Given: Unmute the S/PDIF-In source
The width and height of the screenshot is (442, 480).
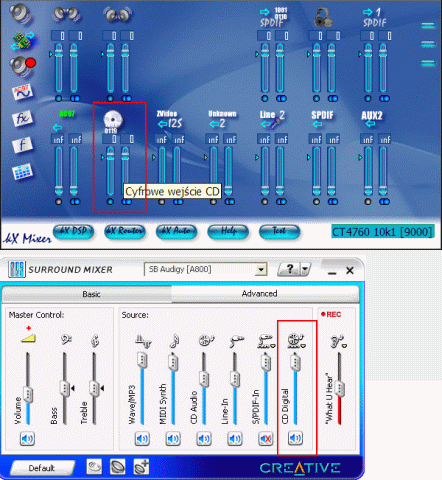Looking at the screenshot, I should pos(266,439).
